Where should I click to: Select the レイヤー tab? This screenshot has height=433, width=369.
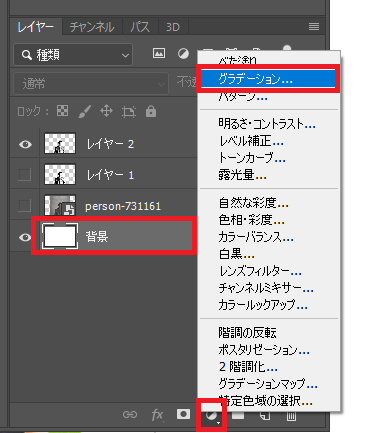(x=36, y=27)
